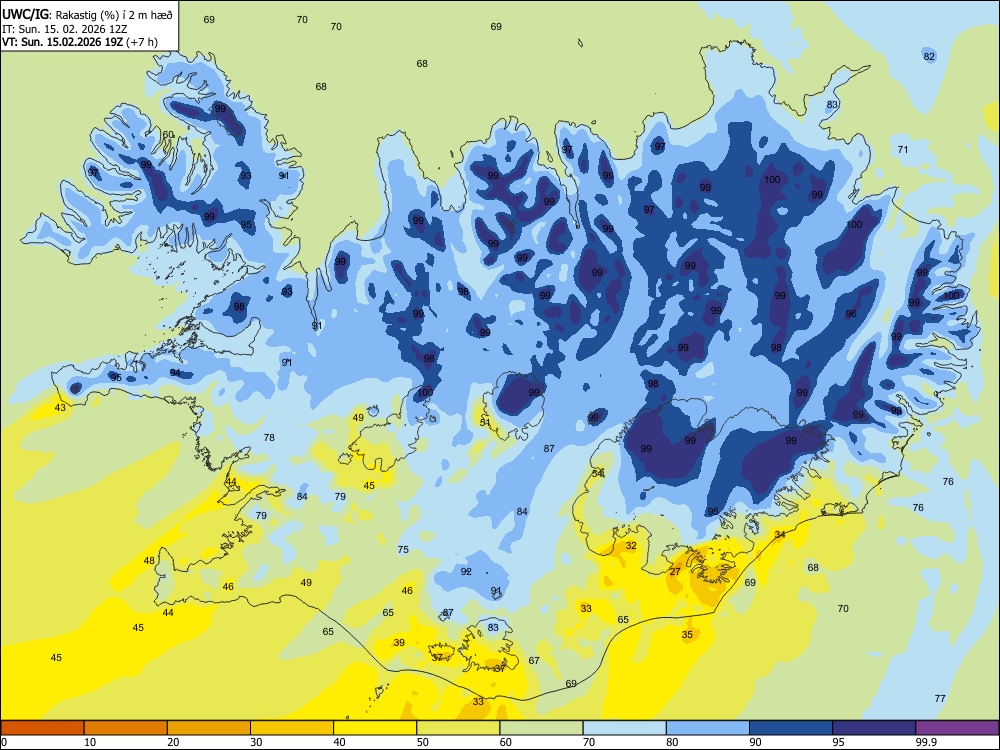This screenshot has height=750, width=1000.
Task: Click the legend scale label '90'
Action: point(755,742)
